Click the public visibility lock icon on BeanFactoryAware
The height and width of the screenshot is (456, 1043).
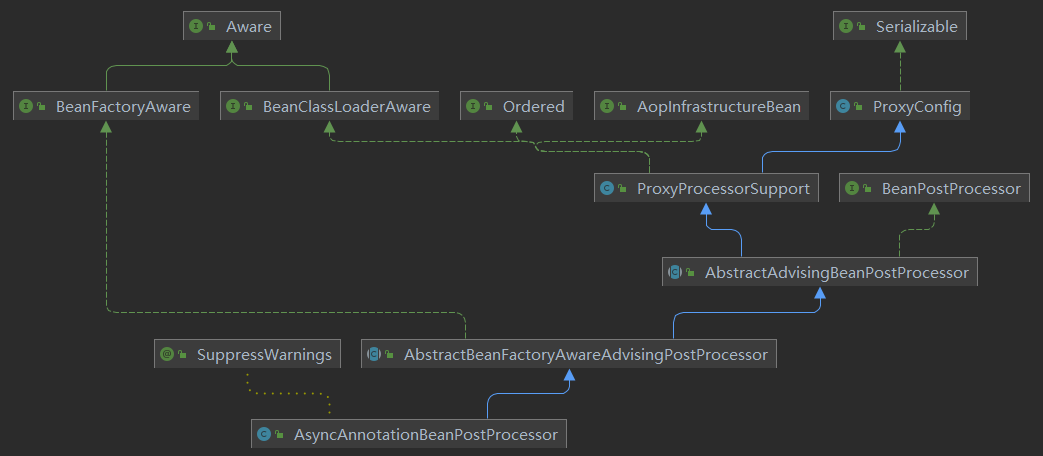pyautogui.click(x=42, y=107)
